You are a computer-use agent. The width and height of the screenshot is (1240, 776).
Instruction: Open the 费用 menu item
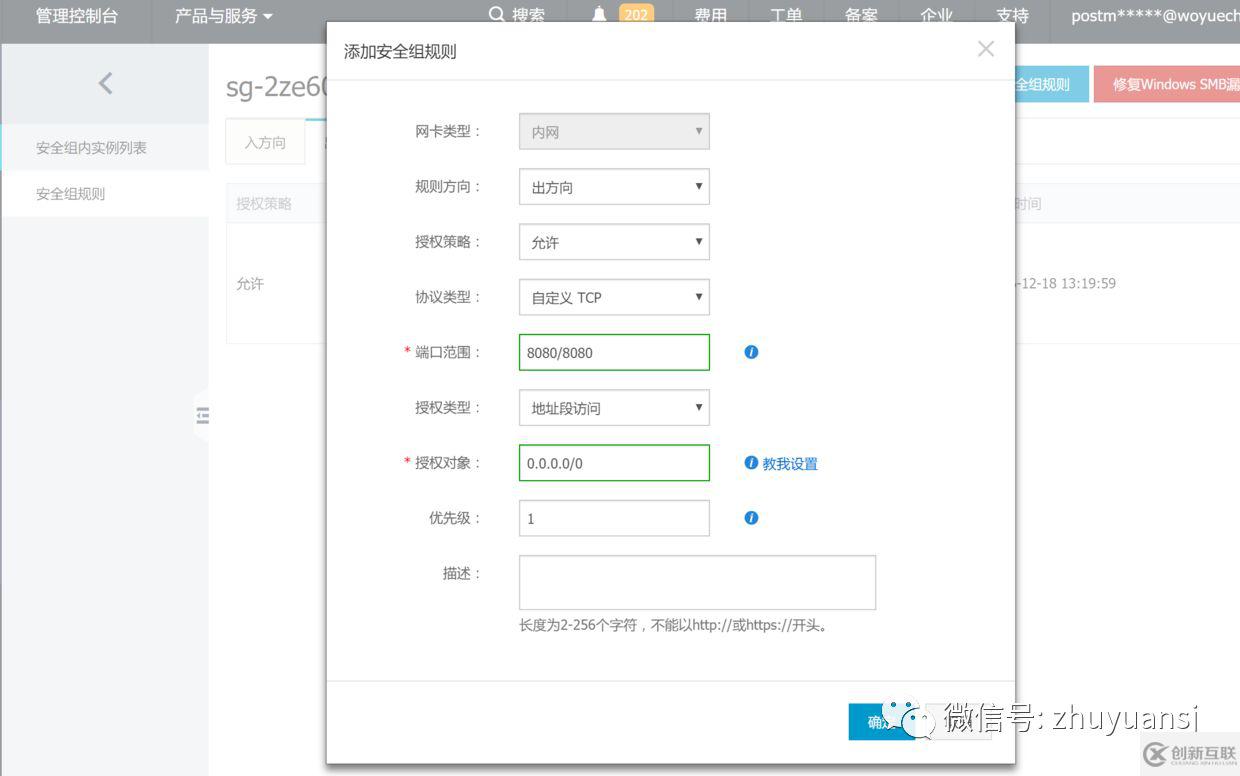tap(710, 15)
